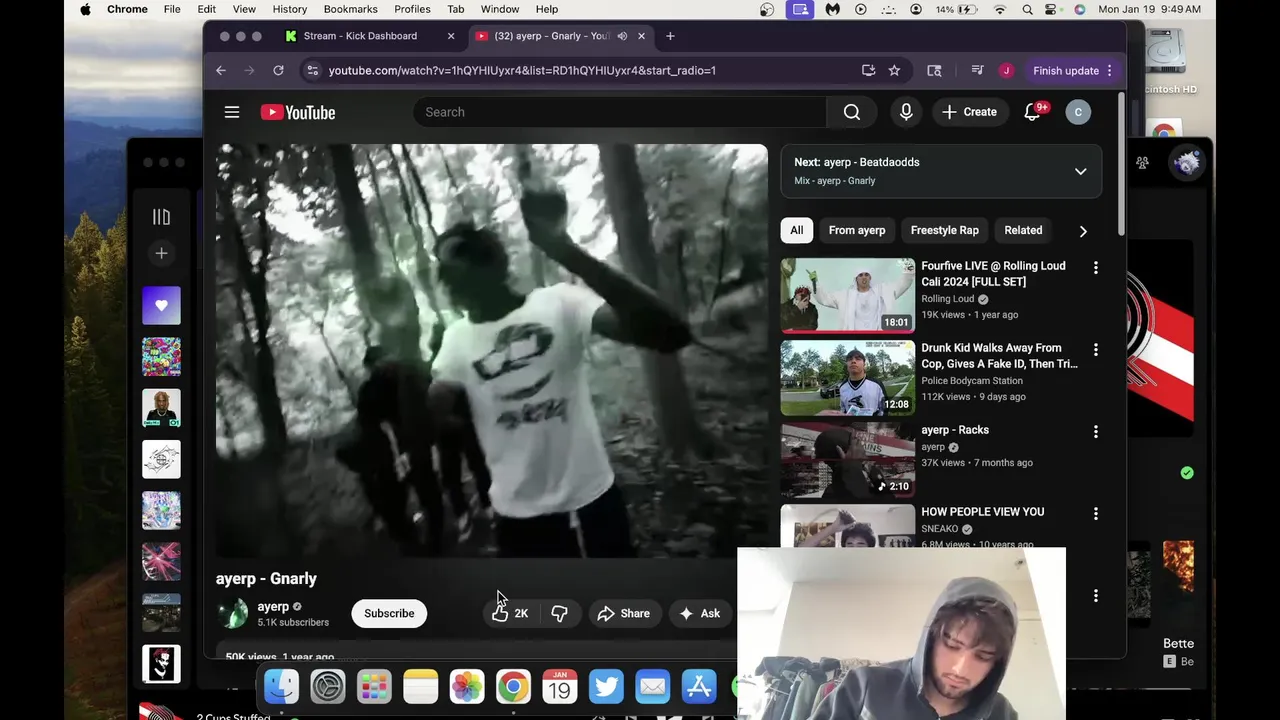The width and height of the screenshot is (1280, 720).
Task: Select the purple heart item in background sidebar
Action: tap(161, 305)
